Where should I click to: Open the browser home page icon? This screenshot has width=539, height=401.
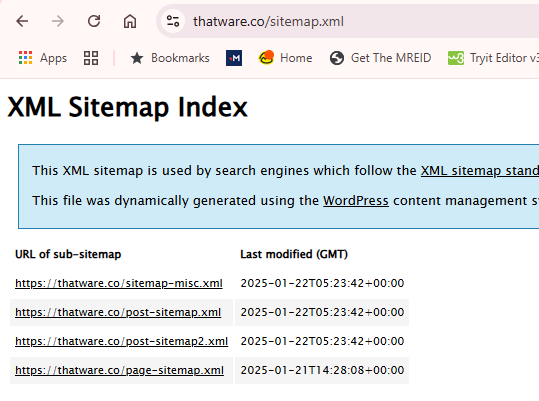tap(130, 21)
